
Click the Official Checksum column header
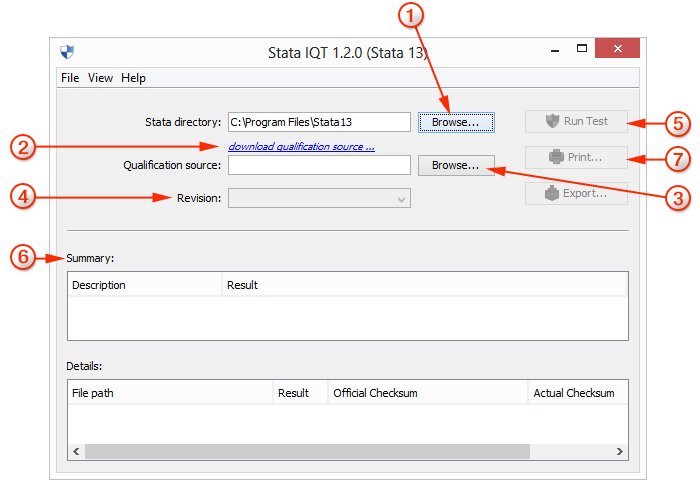pyautogui.click(x=428, y=393)
